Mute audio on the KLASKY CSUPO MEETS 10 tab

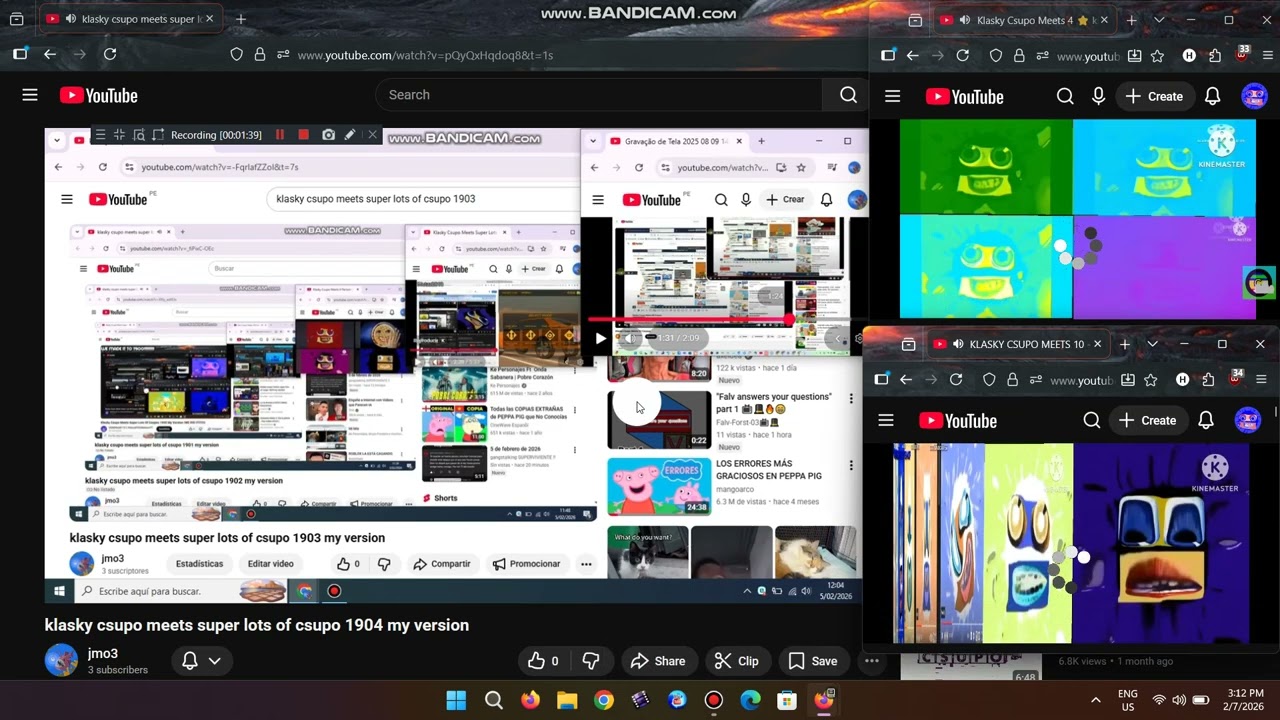[957, 344]
